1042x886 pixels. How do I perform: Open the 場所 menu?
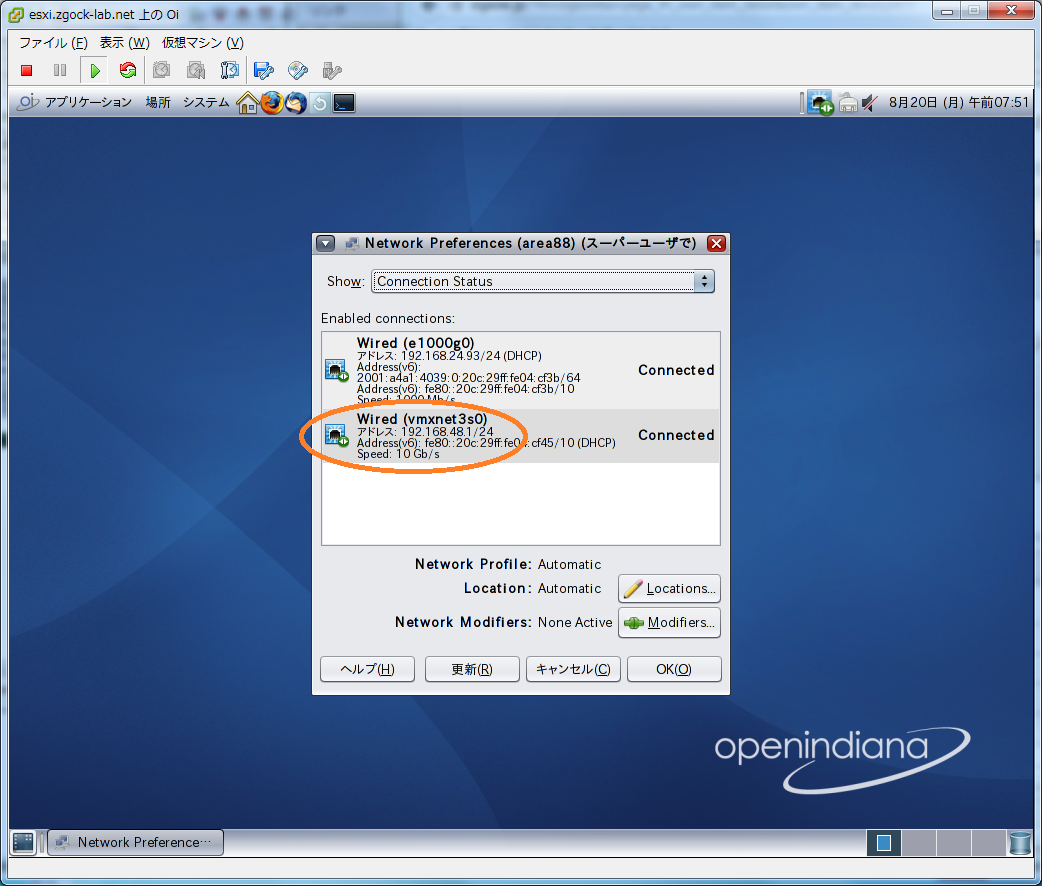tap(158, 102)
